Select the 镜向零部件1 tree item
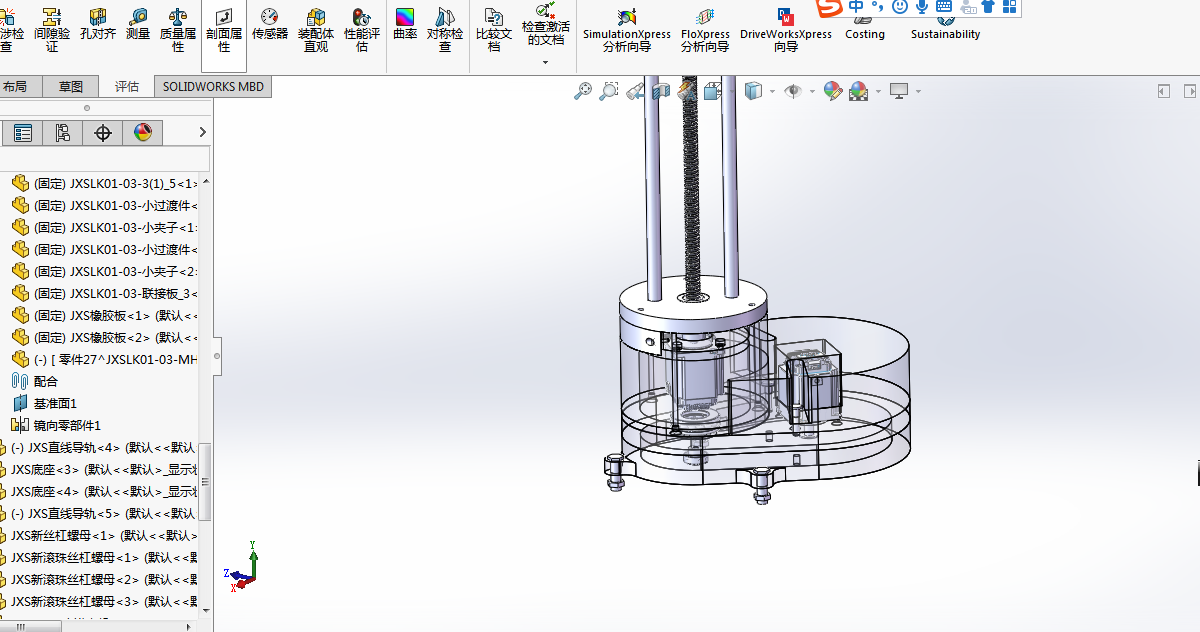1200x632 pixels. [67, 425]
